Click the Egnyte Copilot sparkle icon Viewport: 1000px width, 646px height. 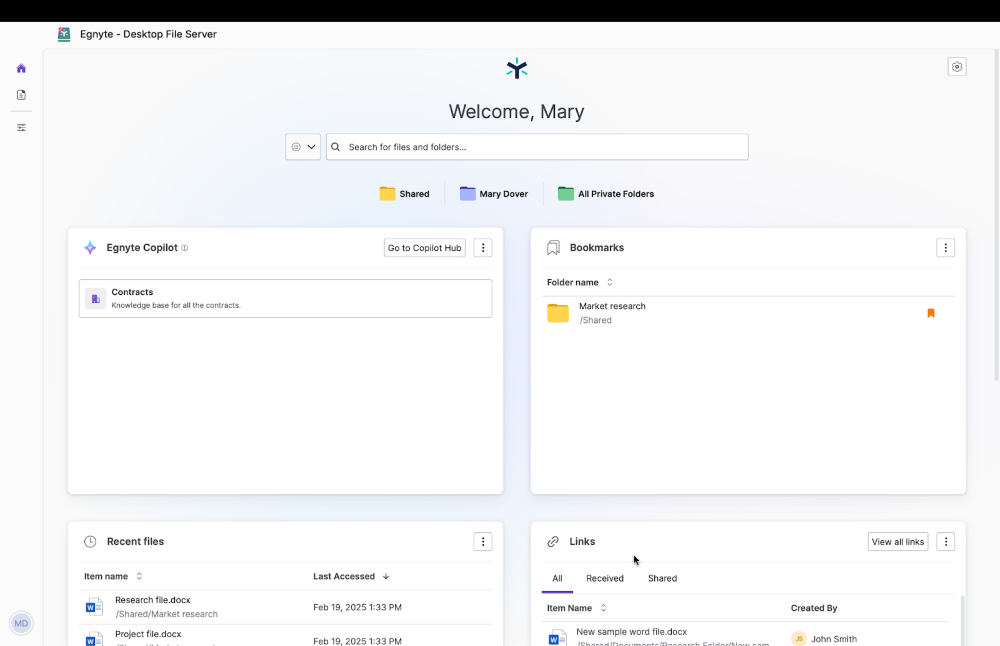pos(90,248)
